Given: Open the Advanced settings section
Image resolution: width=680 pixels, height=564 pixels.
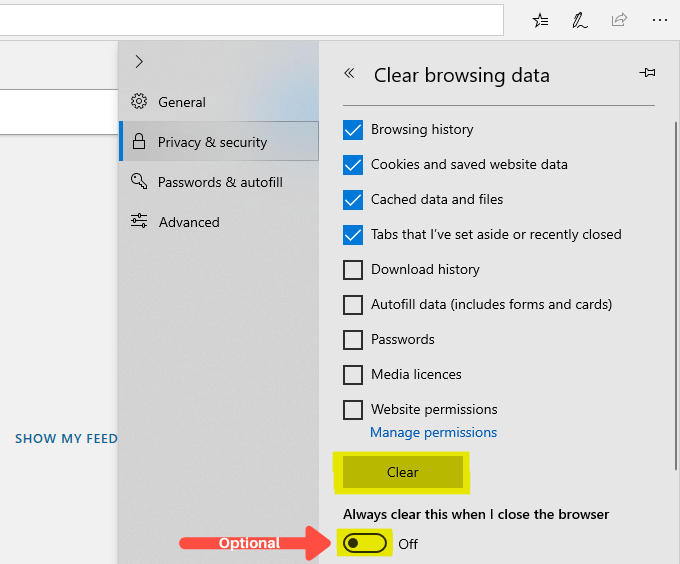Looking at the screenshot, I should (219, 222).
